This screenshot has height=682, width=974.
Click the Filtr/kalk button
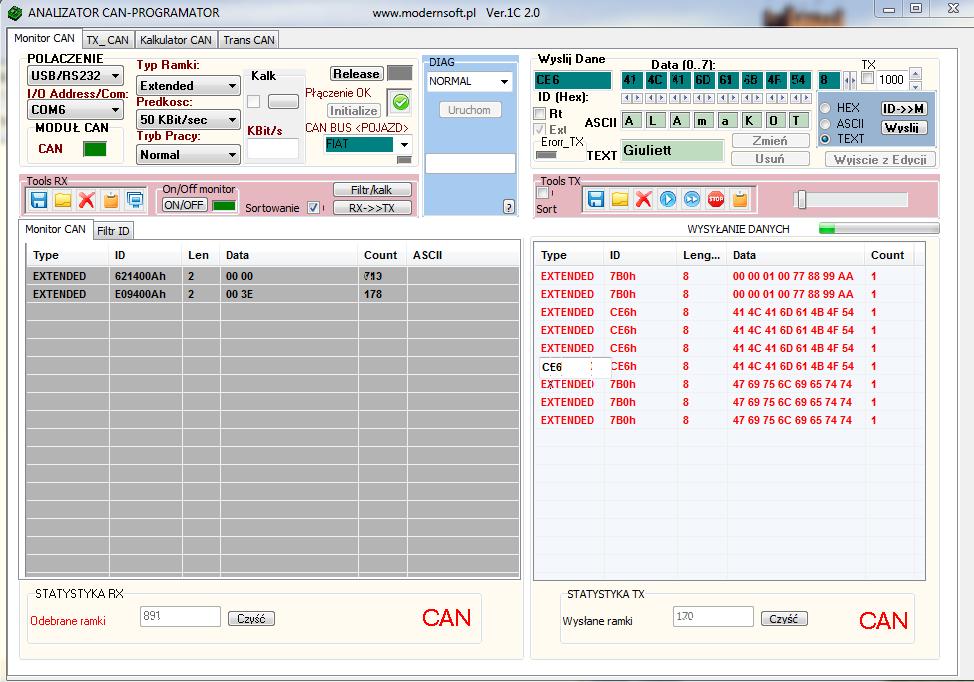(371, 189)
